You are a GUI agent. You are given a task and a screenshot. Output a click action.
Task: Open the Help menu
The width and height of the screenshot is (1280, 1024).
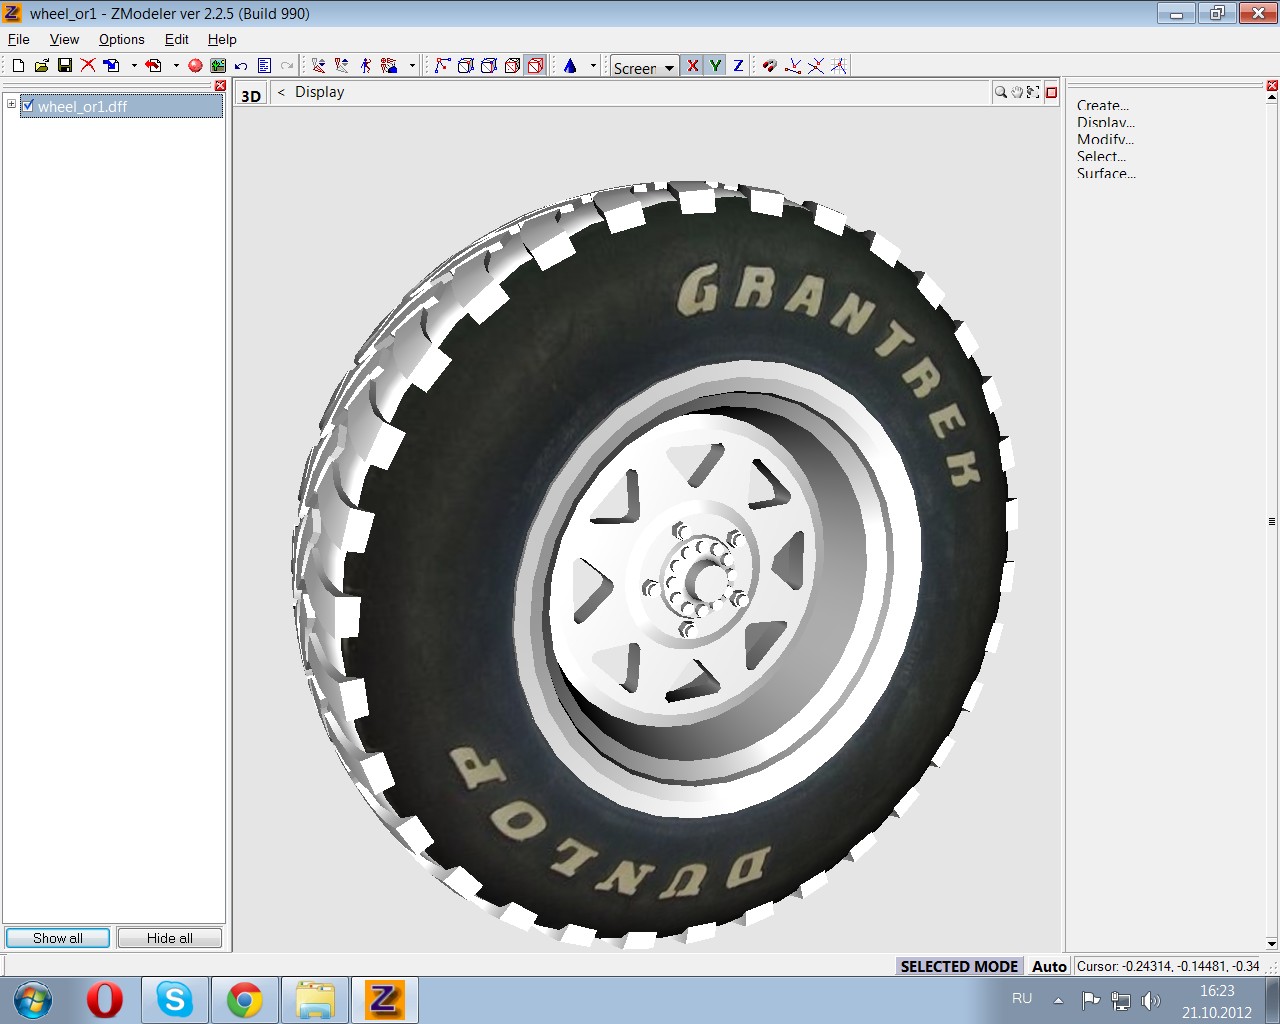tap(222, 39)
